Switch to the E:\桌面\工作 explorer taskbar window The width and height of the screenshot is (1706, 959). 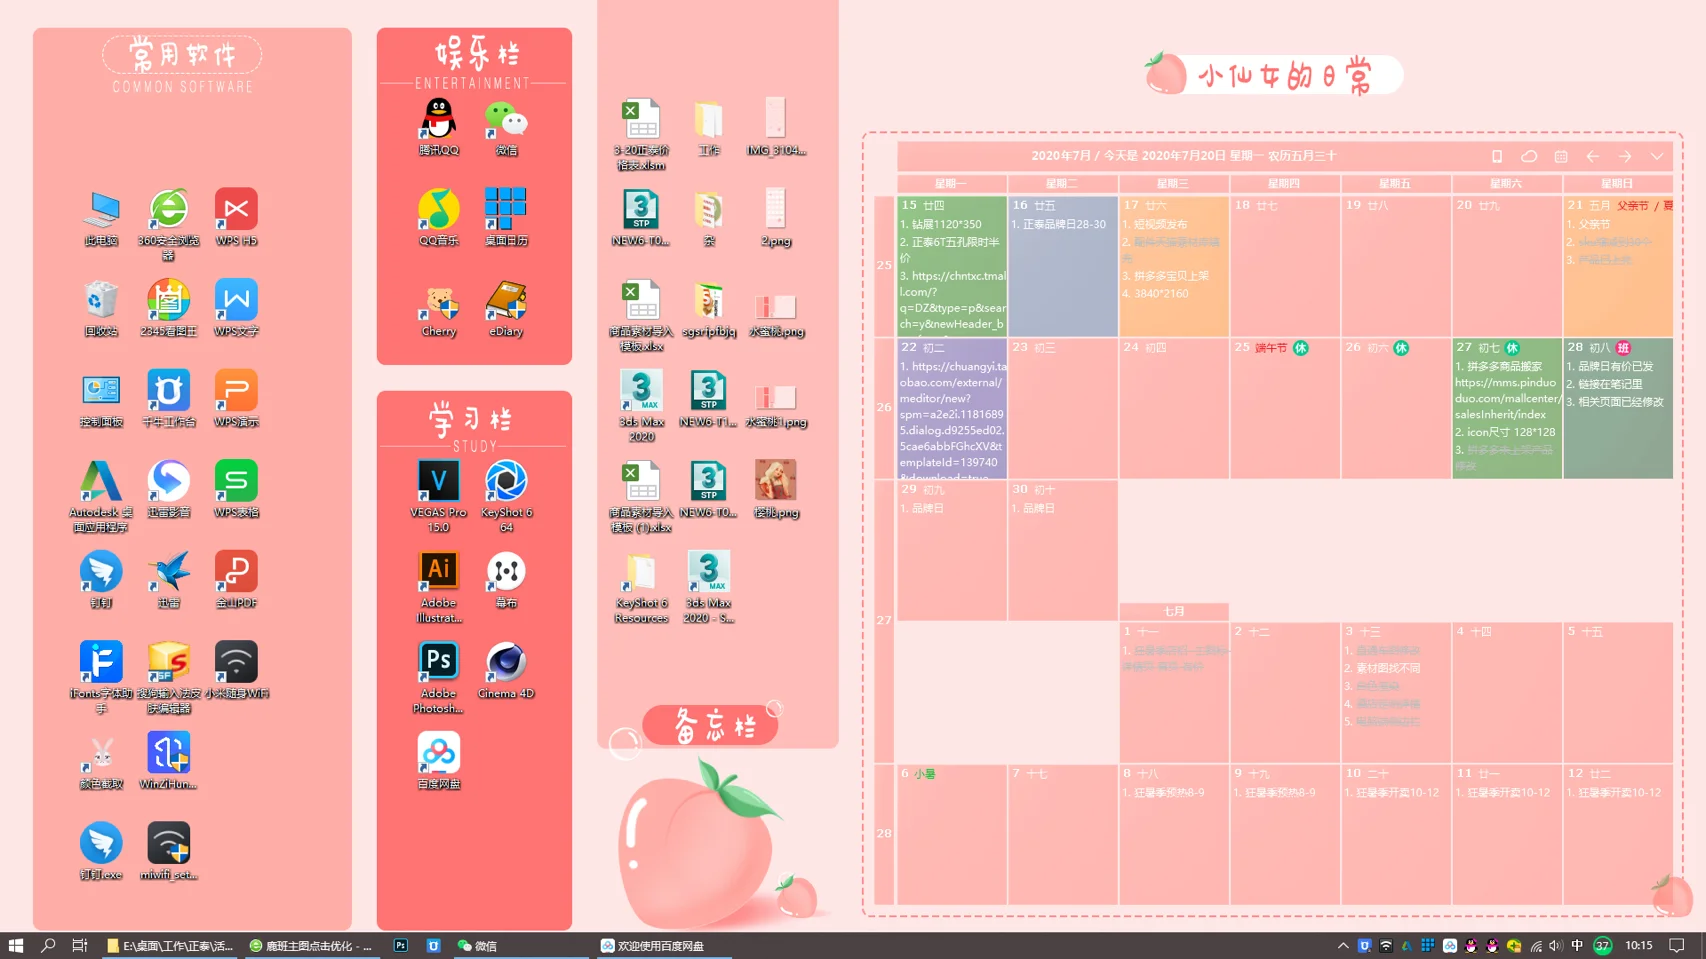point(170,945)
